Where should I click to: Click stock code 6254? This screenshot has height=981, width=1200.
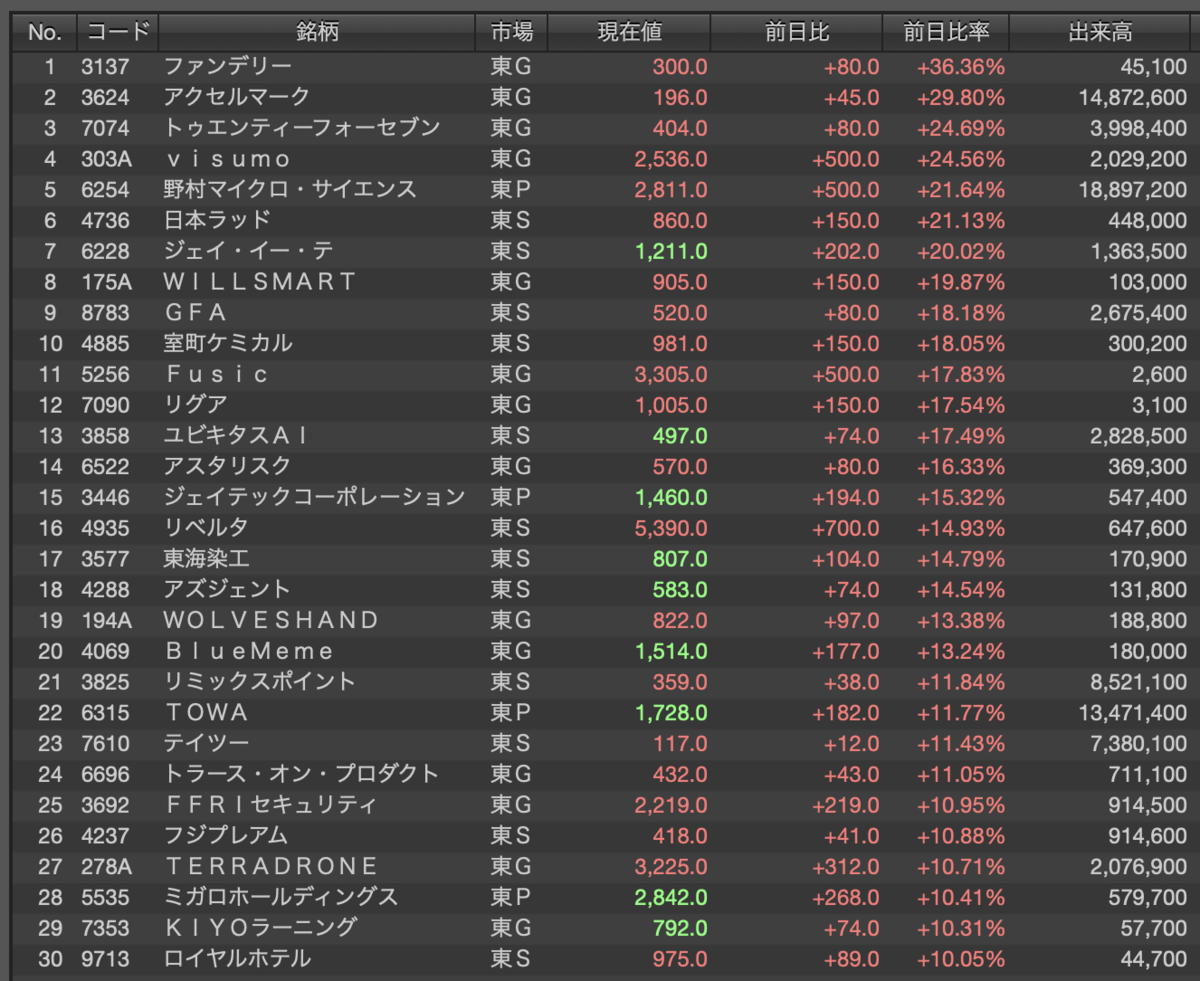(x=103, y=189)
